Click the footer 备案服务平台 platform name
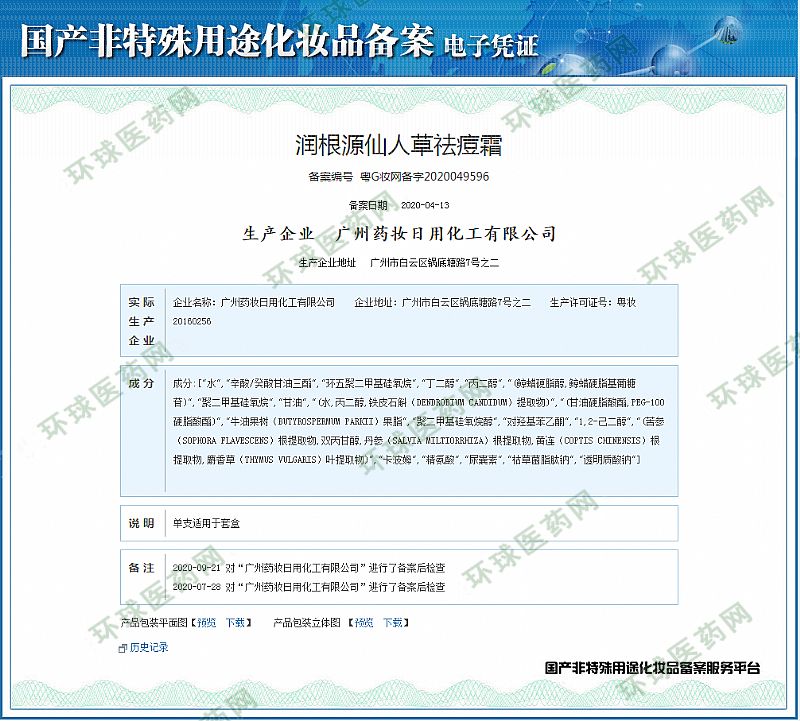Image resolution: width=800 pixels, height=721 pixels. [652, 667]
